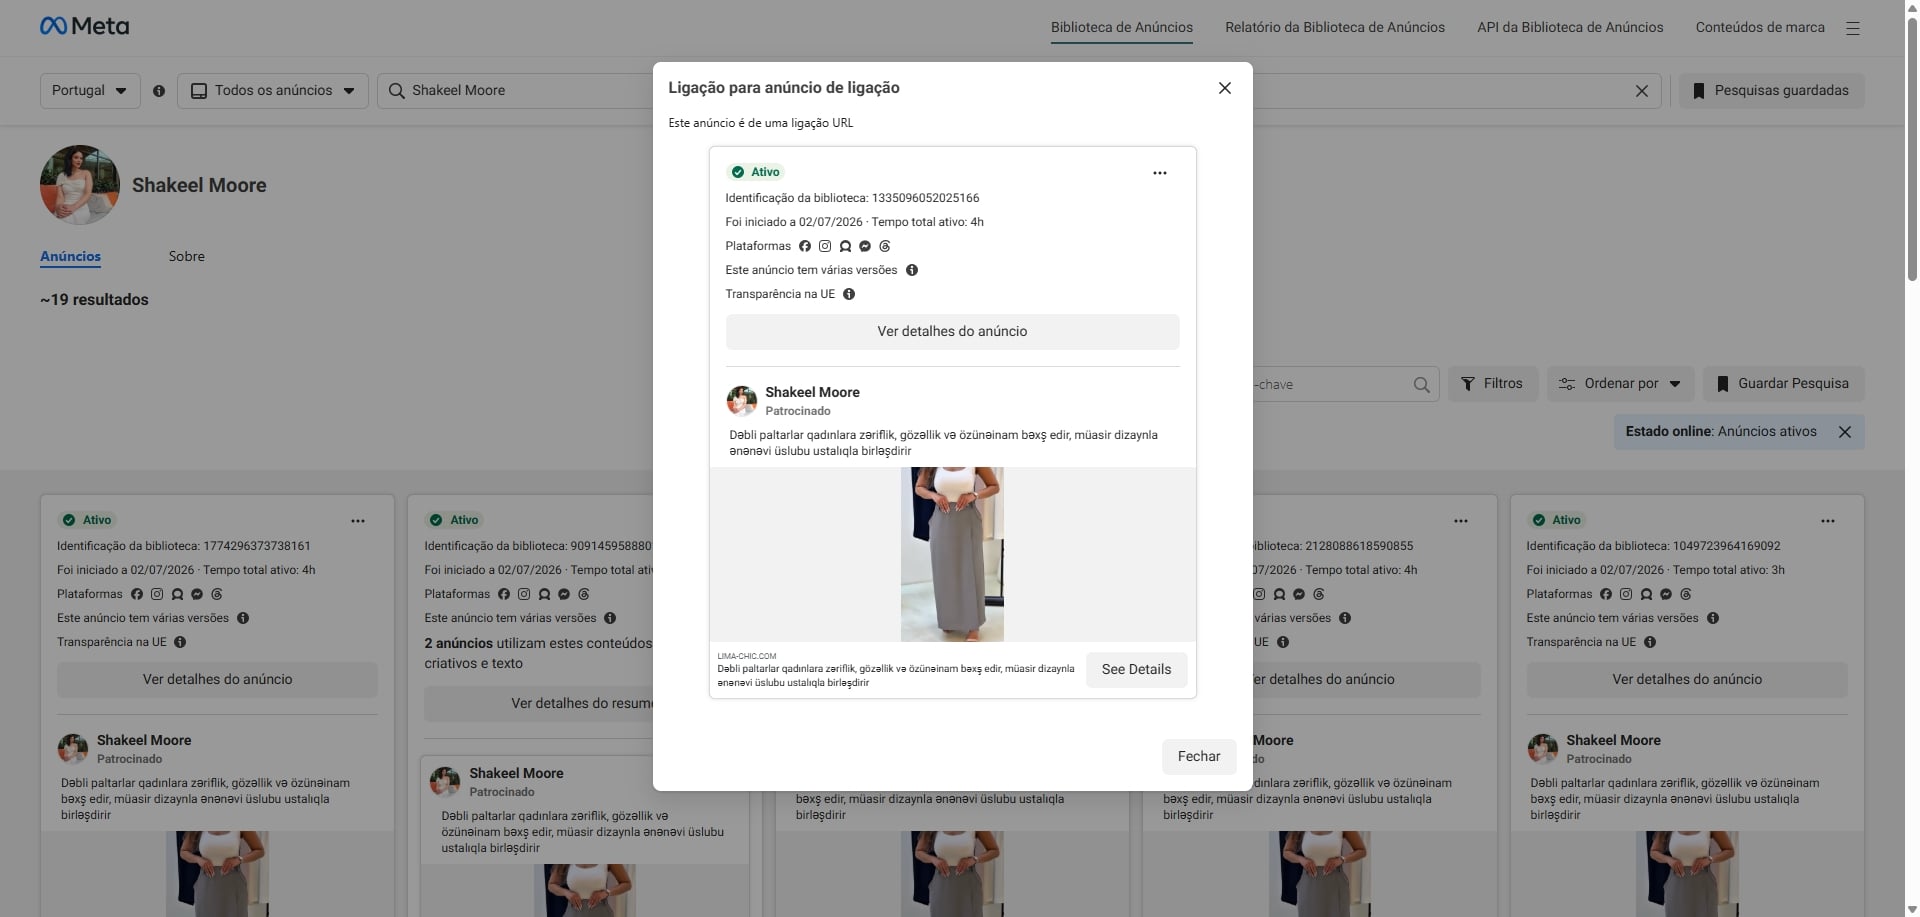
Task: Click Threads platform icon in dialog
Action: pos(884,246)
